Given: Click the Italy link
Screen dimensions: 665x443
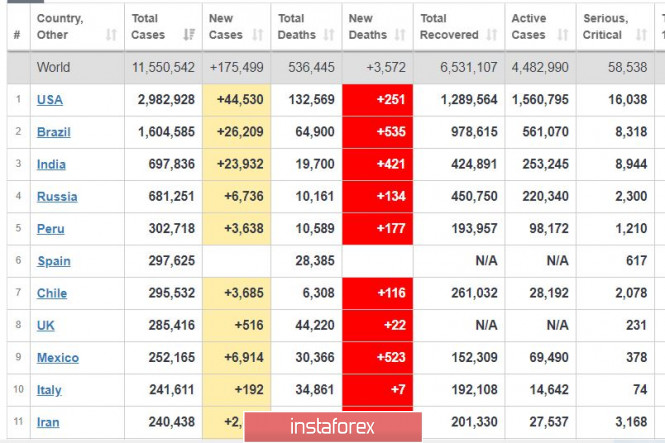Looking at the screenshot, I should click(x=49, y=390).
